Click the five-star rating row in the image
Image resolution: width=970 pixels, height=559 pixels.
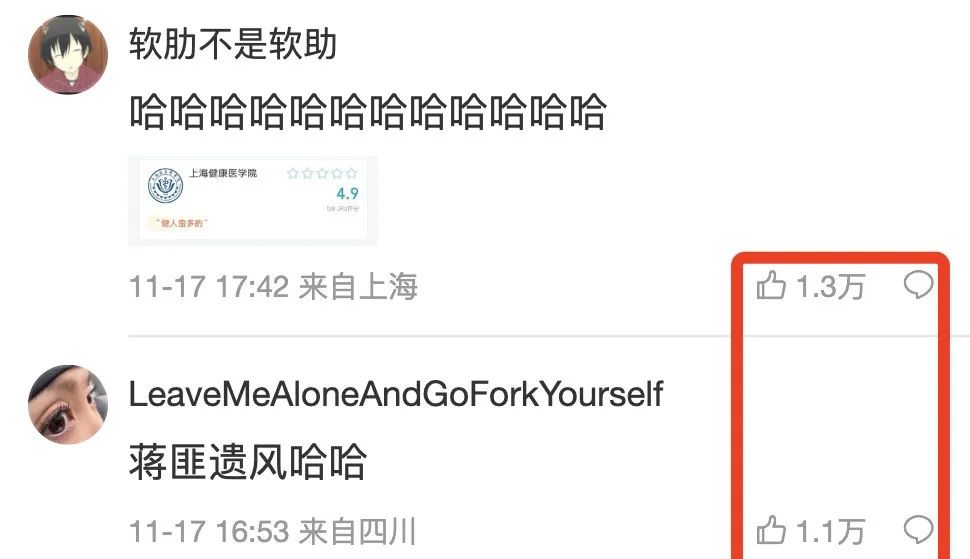322,173
